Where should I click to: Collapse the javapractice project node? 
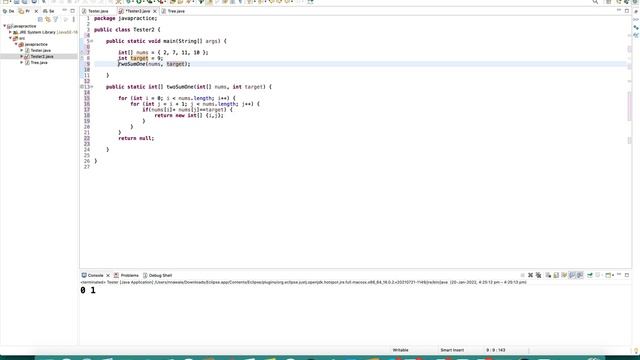4,26
